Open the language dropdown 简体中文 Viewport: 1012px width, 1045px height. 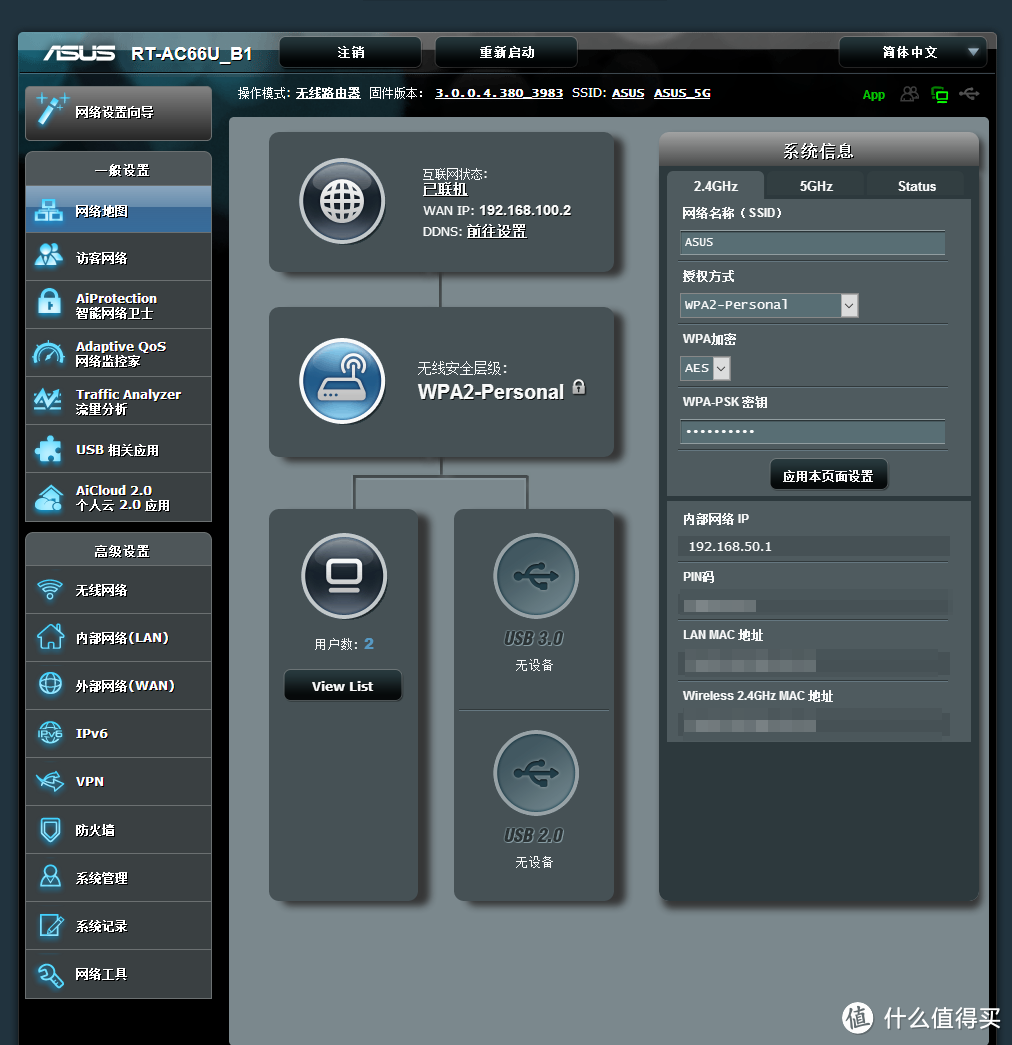click(912, 52)
